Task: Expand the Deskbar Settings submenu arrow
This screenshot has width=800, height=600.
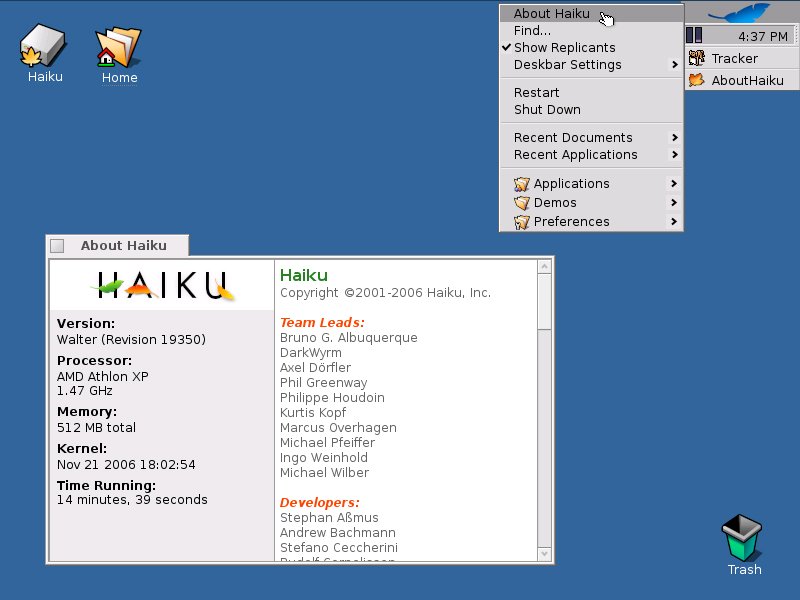Action: click(674, 64)
